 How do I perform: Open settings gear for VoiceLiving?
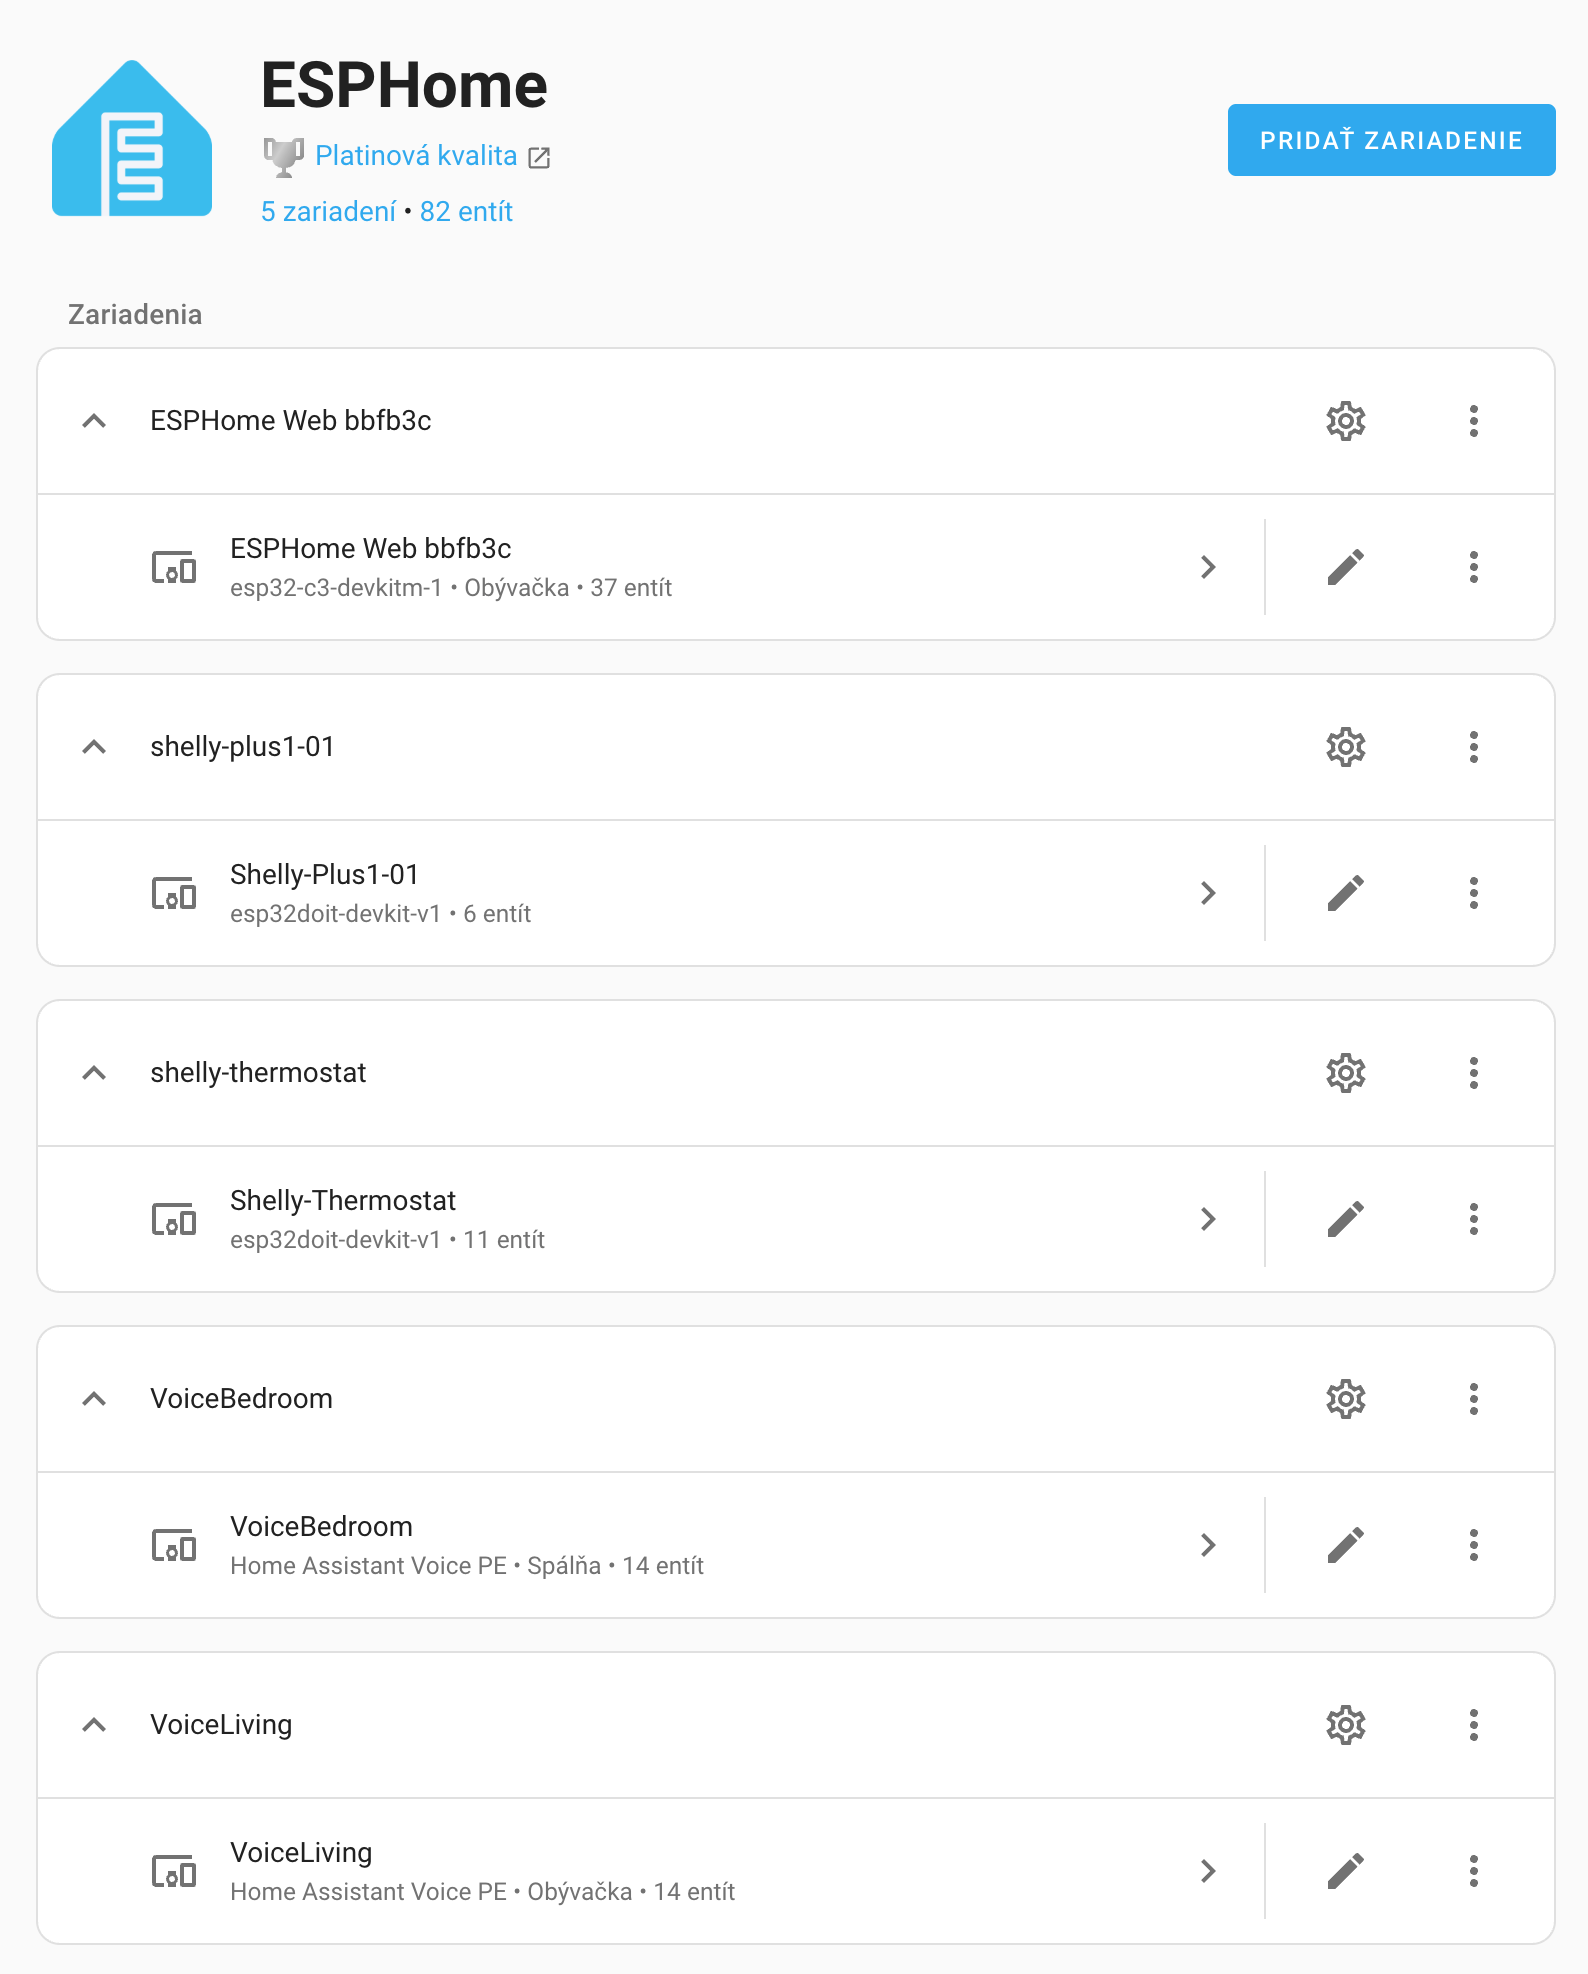1346,1725
